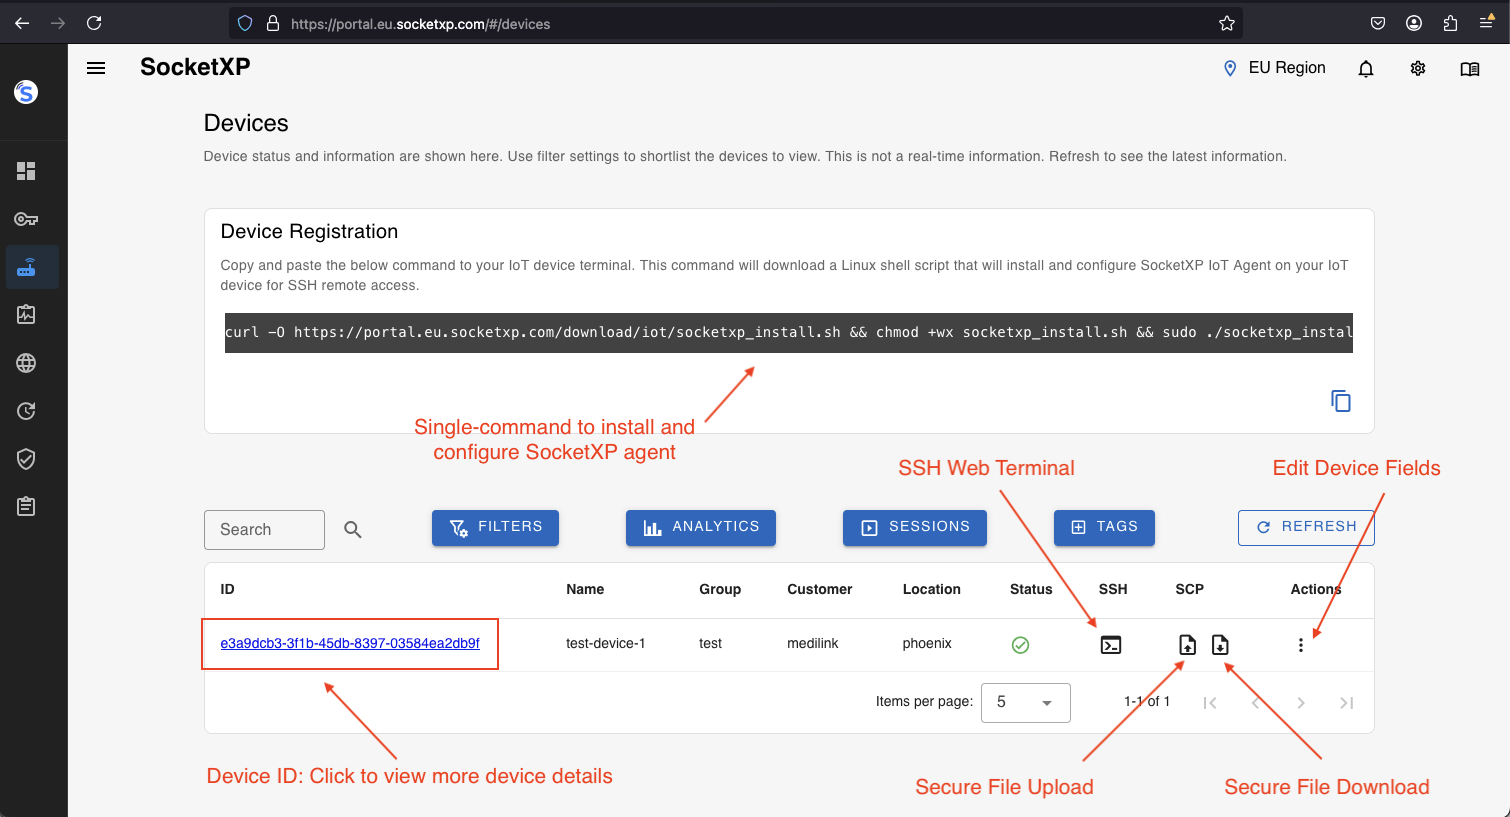Screen dimensions: 1510x817
Task: Click the browser URL address bar
Action: 735,23
